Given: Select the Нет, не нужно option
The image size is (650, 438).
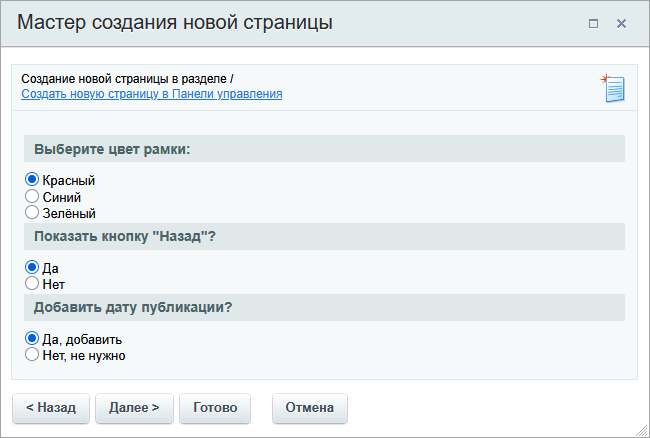Looking at the screenshot, I should pyautogui.click(x=32, y=354).
